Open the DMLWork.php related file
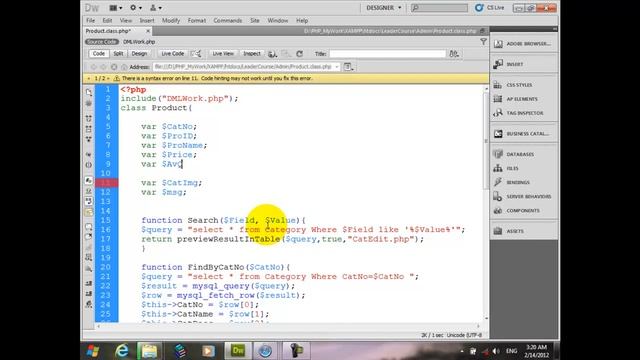The height and width of the screenshot is (360, 640). [x=139, y=42]
